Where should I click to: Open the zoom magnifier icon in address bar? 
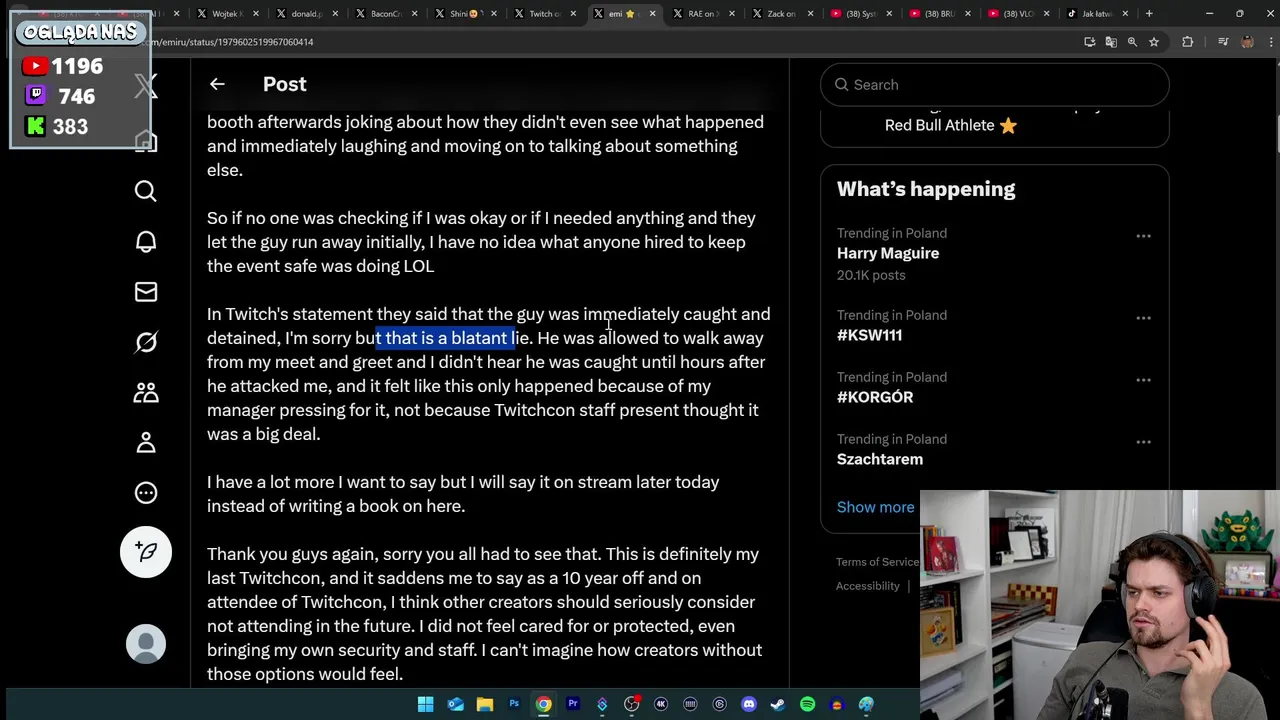coord(1132,42)
